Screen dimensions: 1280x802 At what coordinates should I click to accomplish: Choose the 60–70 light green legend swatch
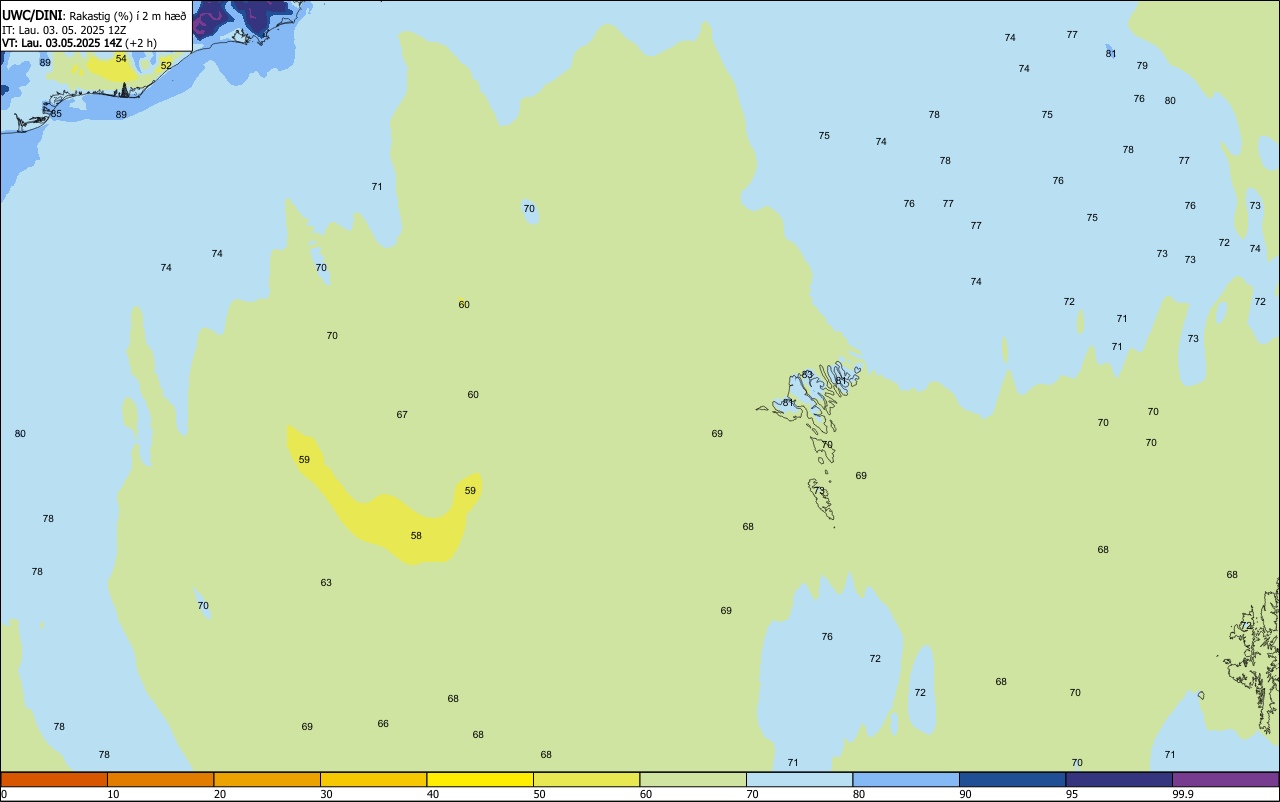click(x=693, y=779)
